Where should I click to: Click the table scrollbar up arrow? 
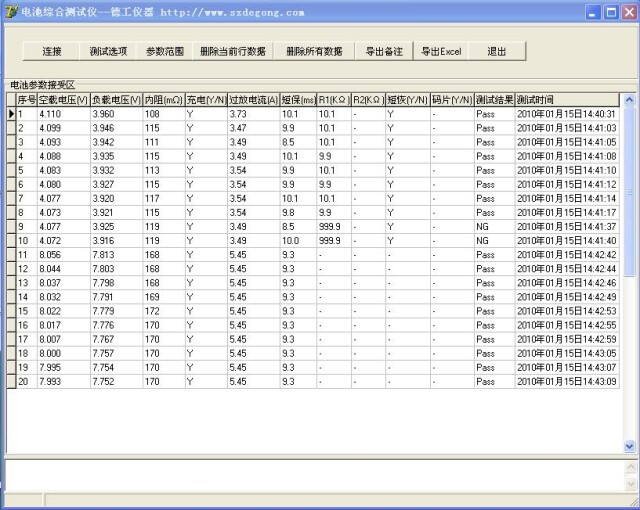pos(629,99)
